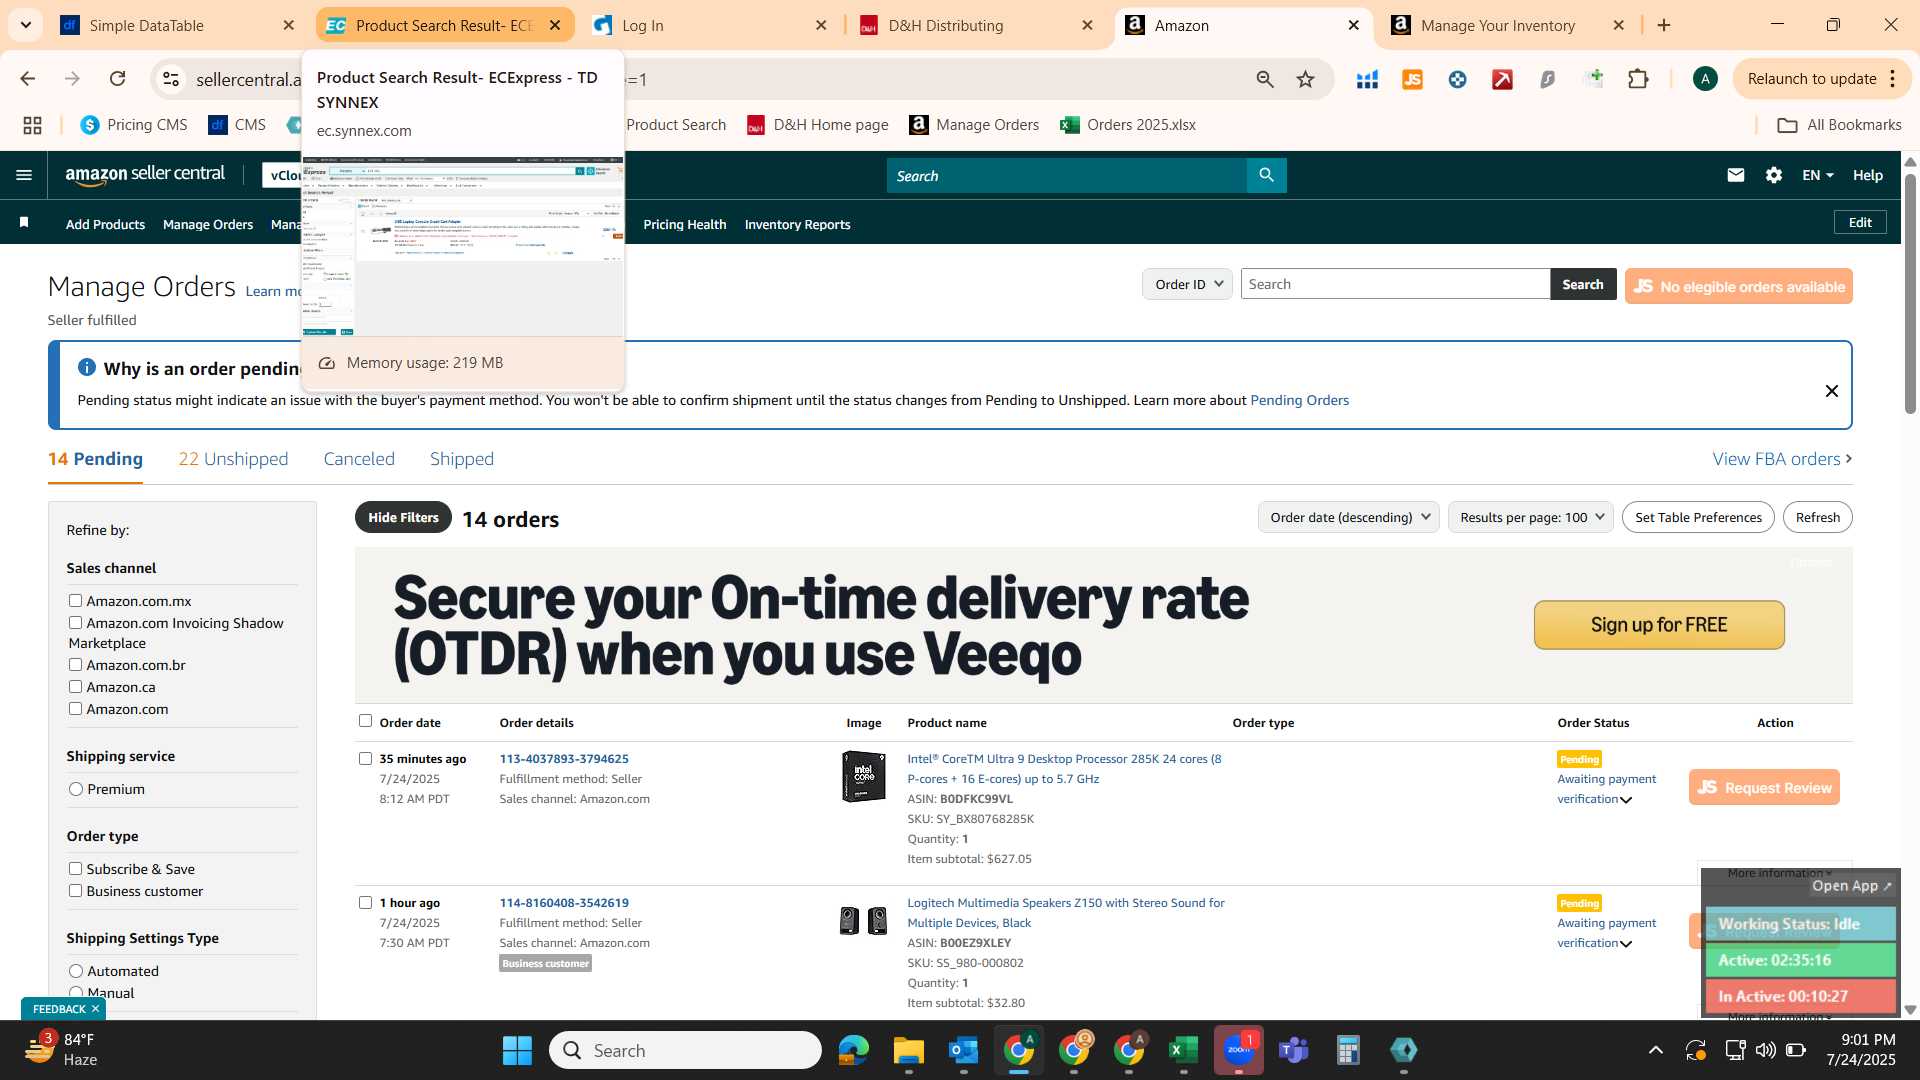Expand awaiting payment status for Logitech order
The image size is (1920, 1080).
coord(1626,944)
